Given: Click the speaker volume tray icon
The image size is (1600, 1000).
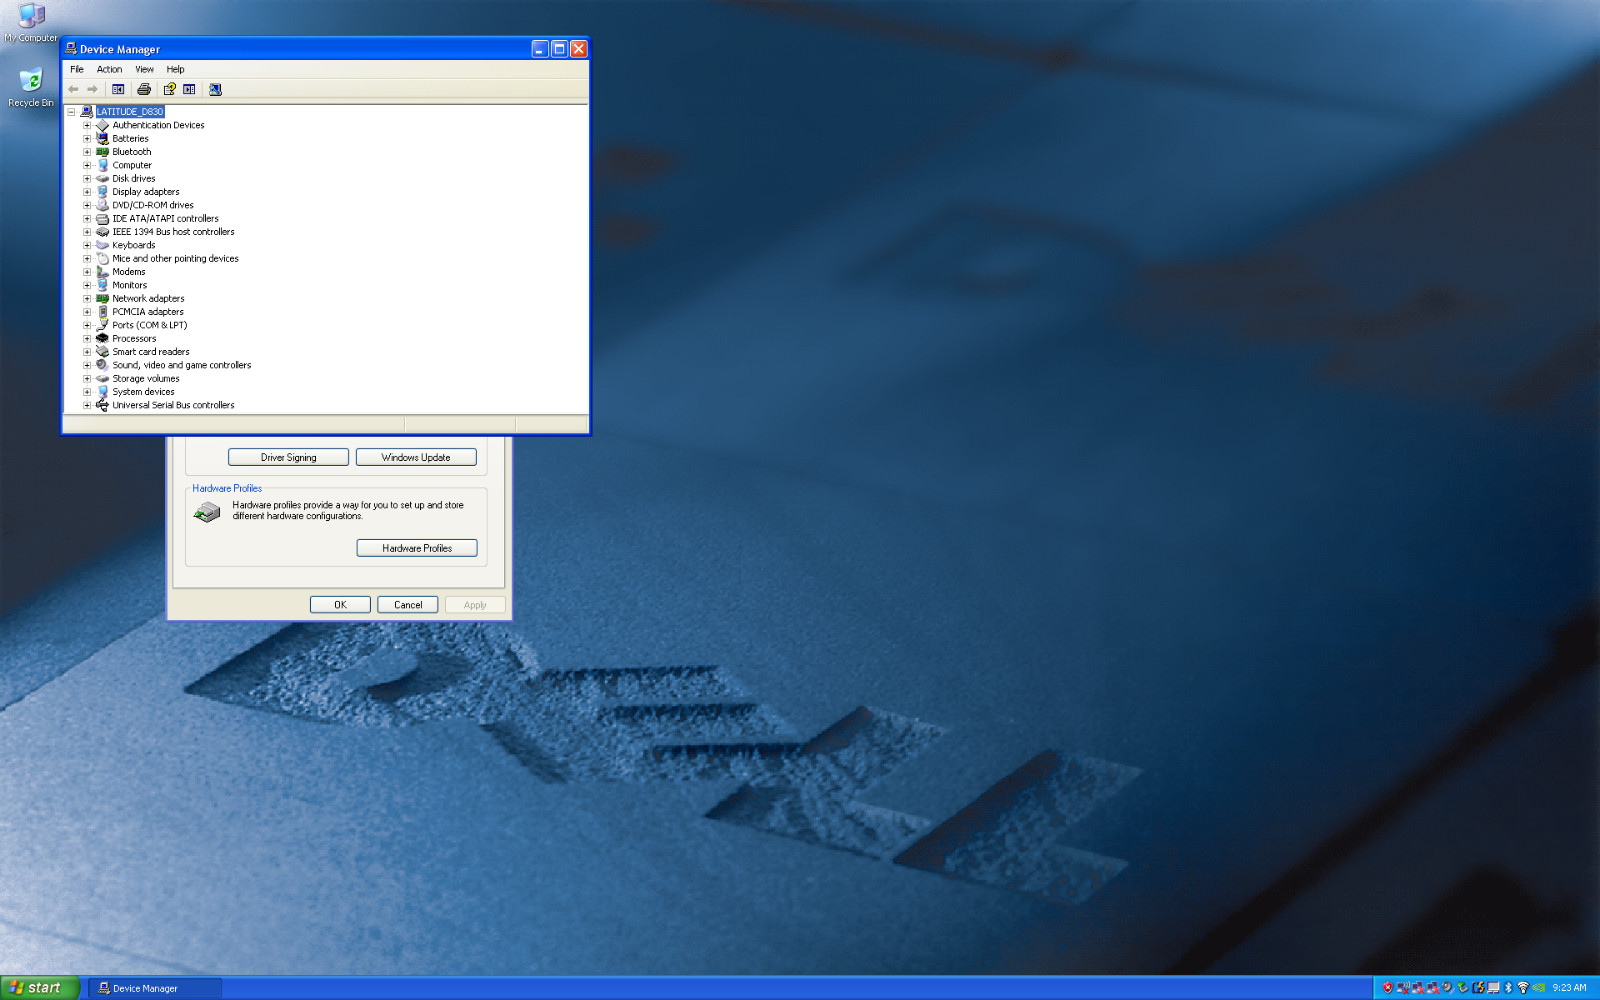Looking at the screenshot, I should (x=1448, y=988).
